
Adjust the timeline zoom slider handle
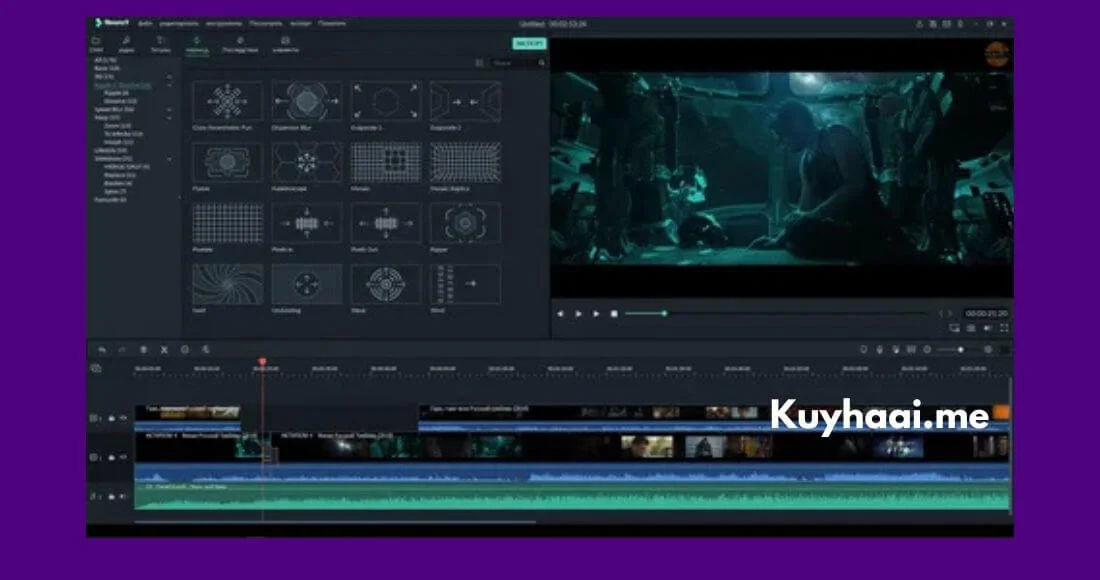click(x=960, y=349)
